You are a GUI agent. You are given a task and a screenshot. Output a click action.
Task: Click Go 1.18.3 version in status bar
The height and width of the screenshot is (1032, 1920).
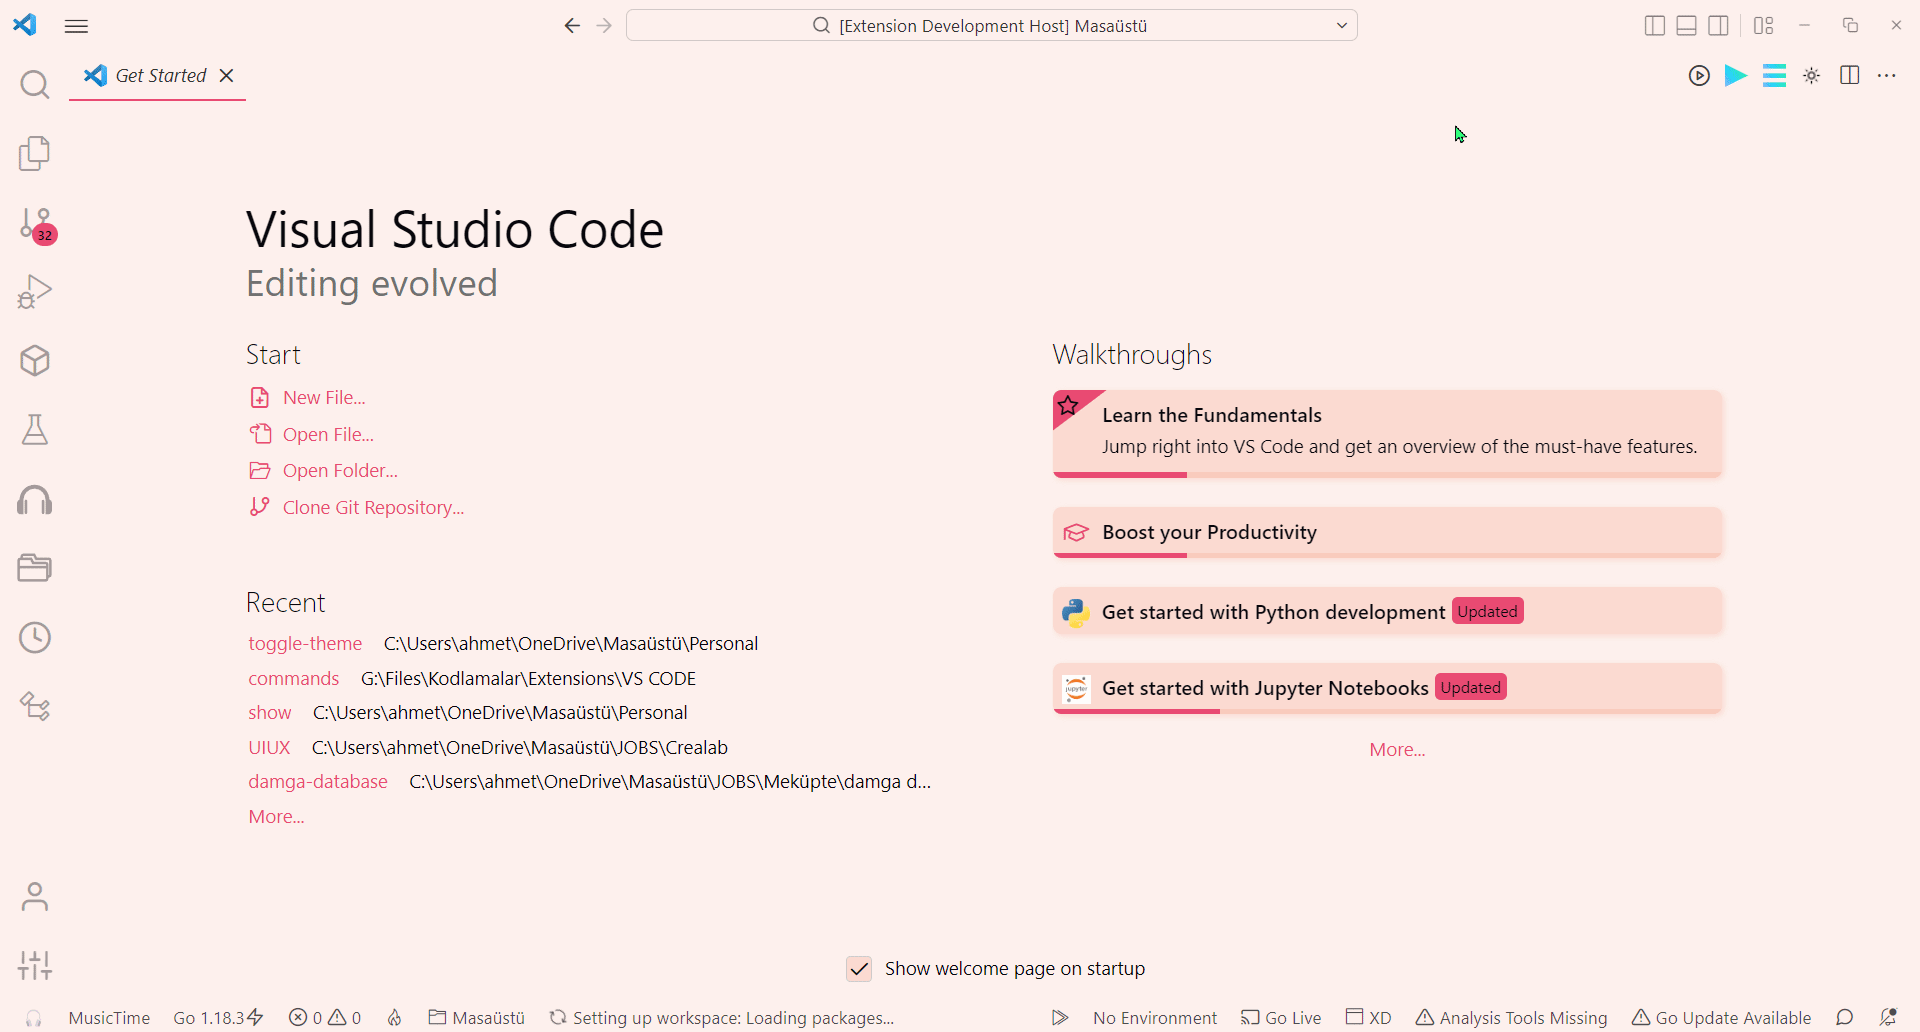click(x=218, y=1018)
